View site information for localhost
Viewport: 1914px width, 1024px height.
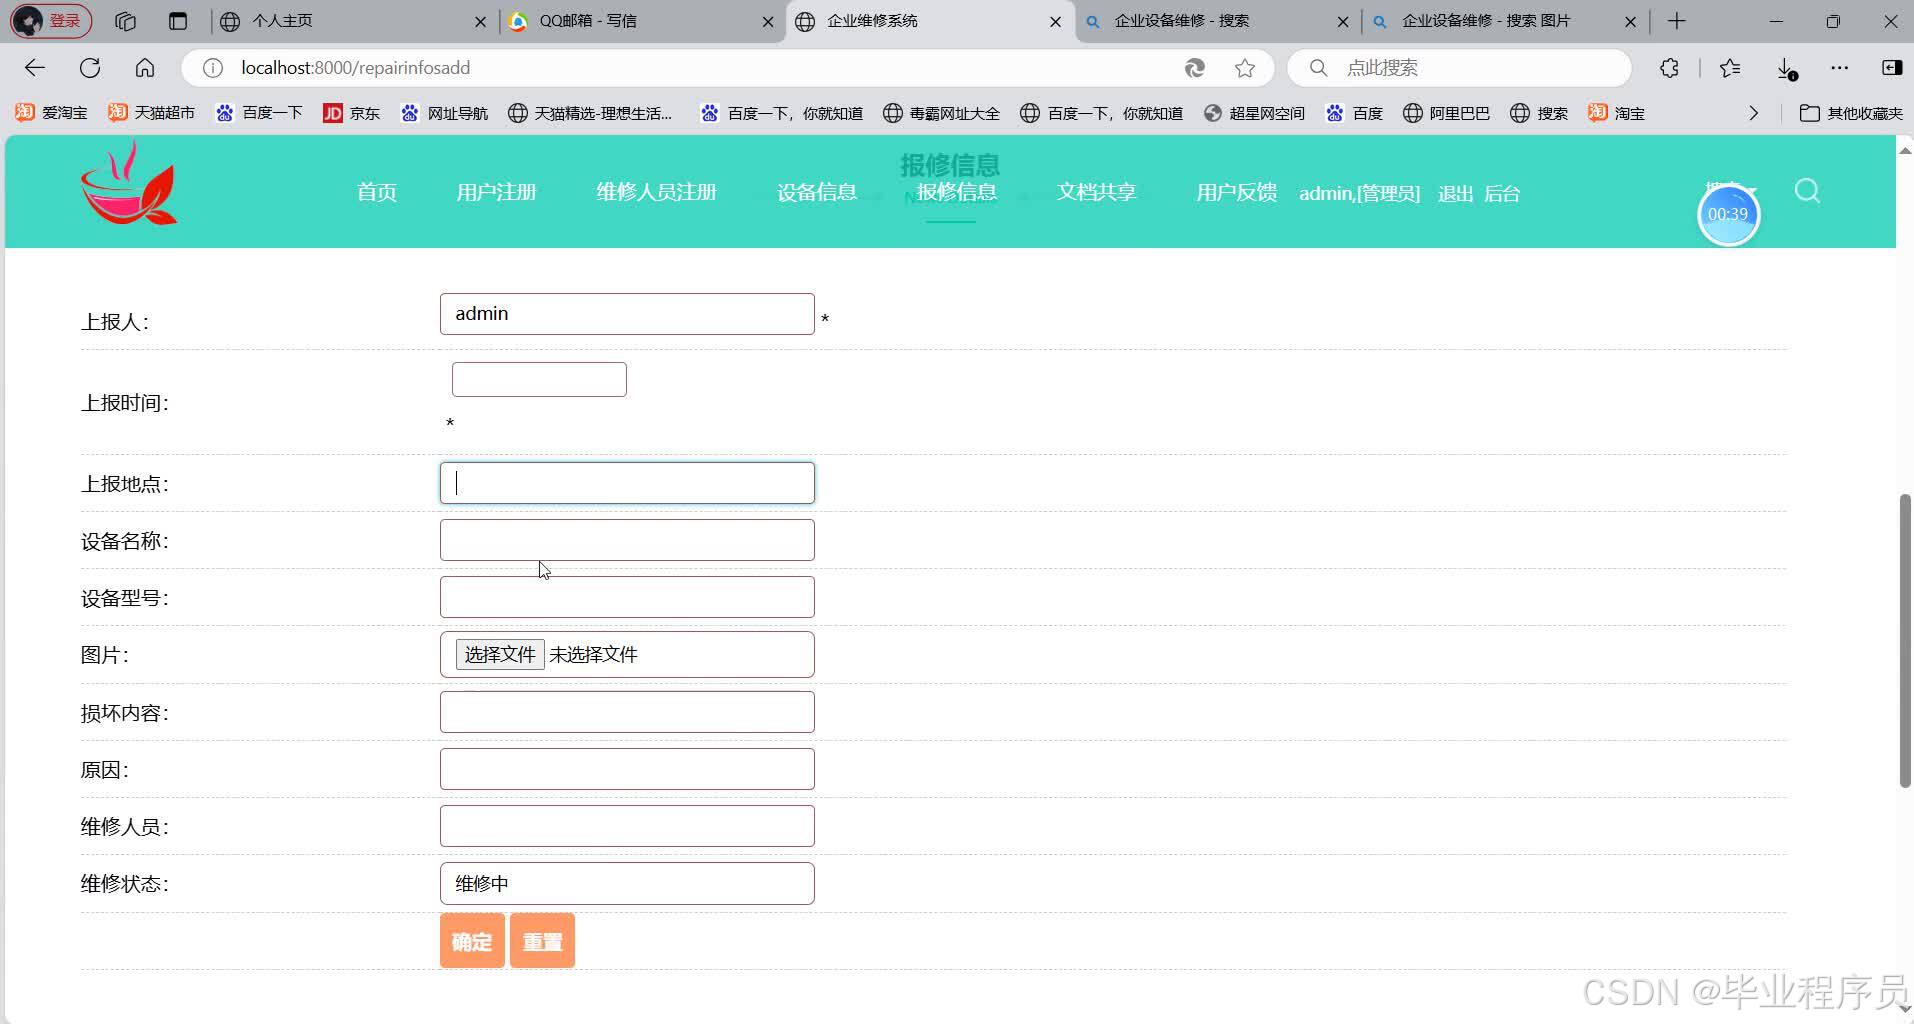coord(212,68)
